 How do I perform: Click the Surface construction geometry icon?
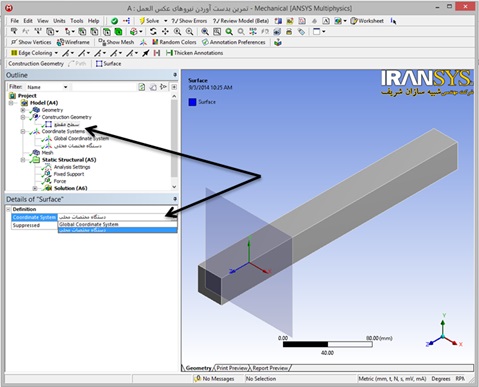coord(99,63)
